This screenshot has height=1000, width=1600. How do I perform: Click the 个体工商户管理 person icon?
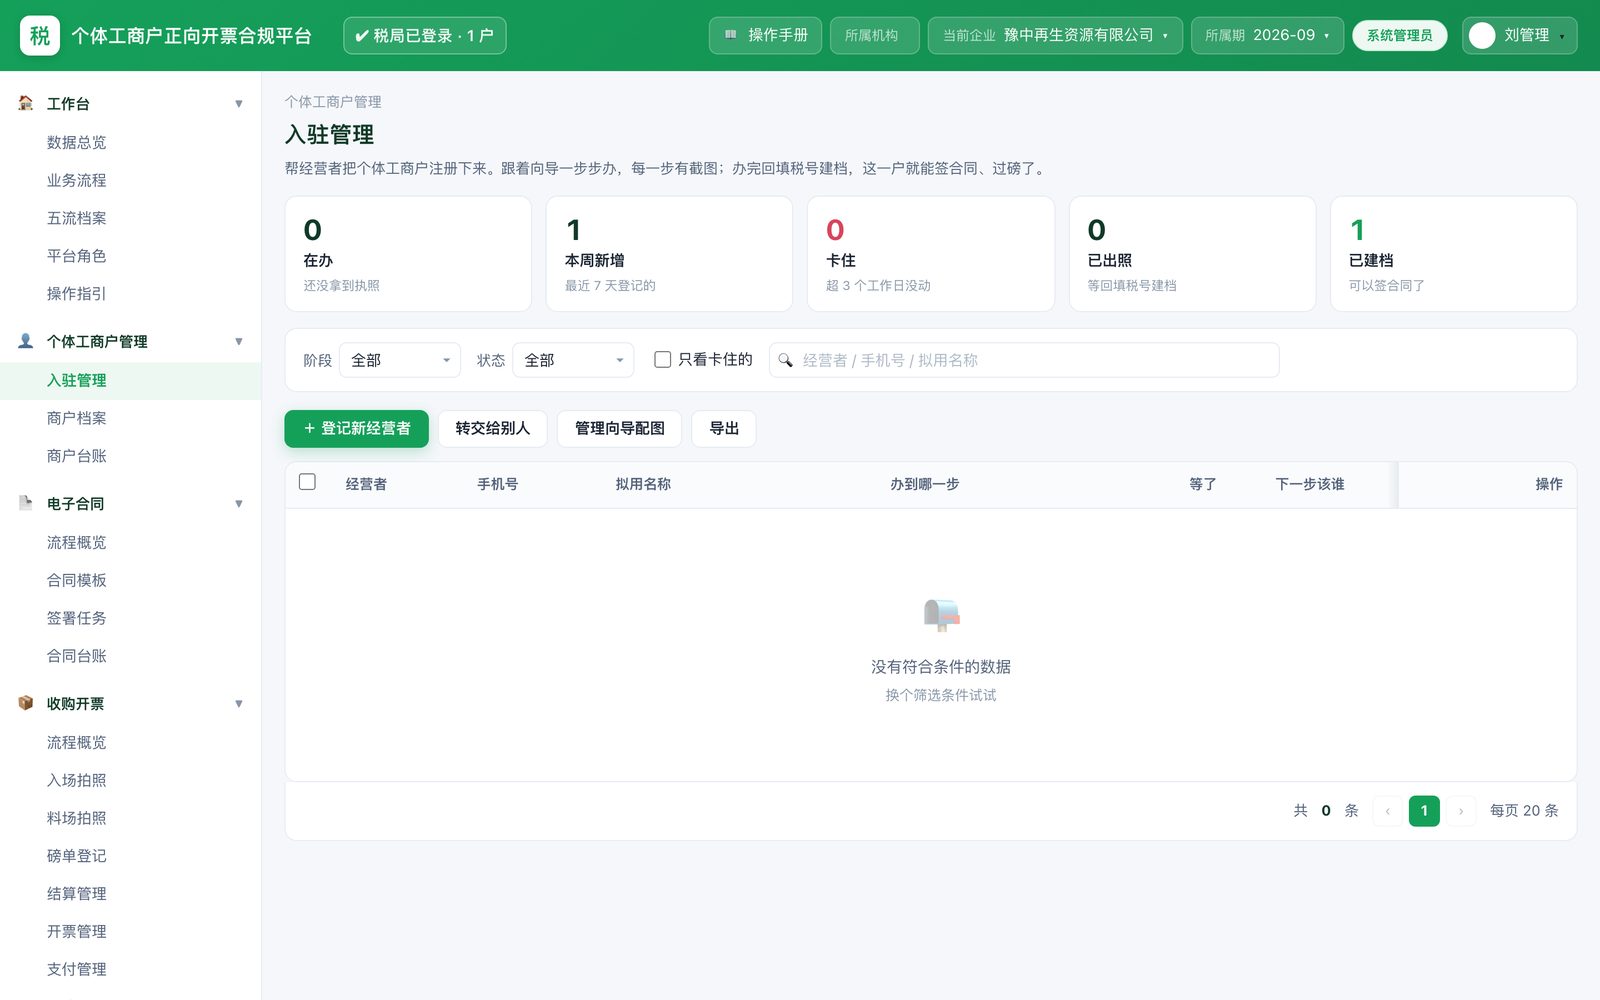26,341
